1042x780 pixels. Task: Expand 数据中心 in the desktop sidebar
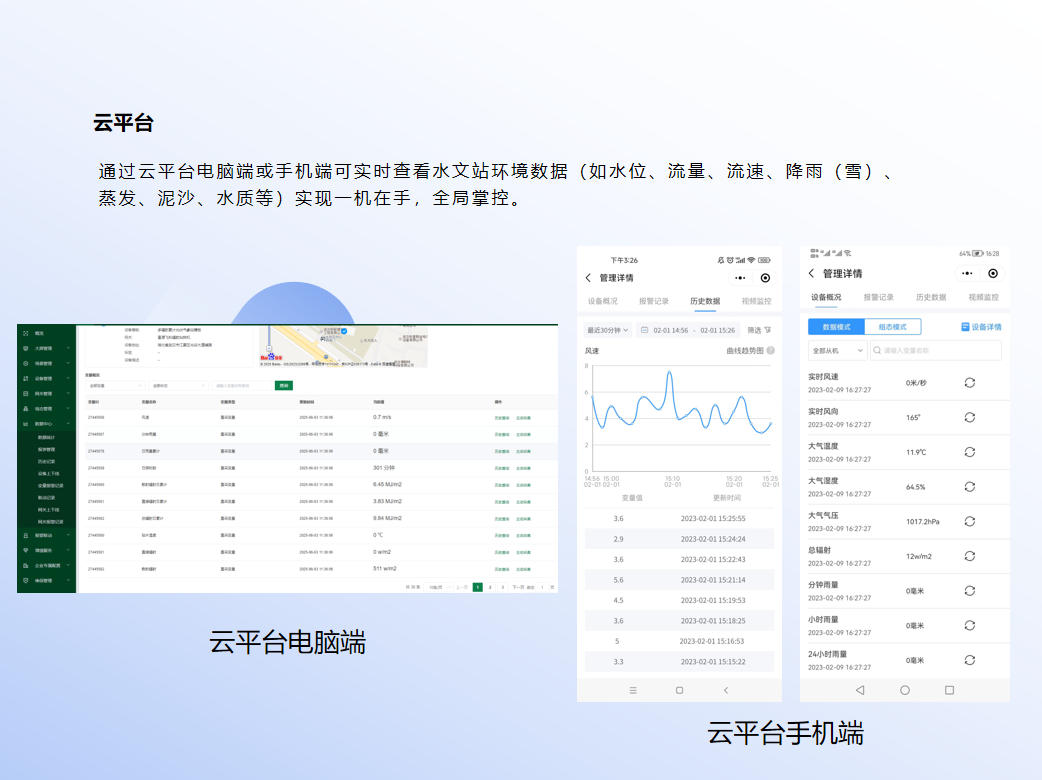pyautogui.click(x=46, y=424)
